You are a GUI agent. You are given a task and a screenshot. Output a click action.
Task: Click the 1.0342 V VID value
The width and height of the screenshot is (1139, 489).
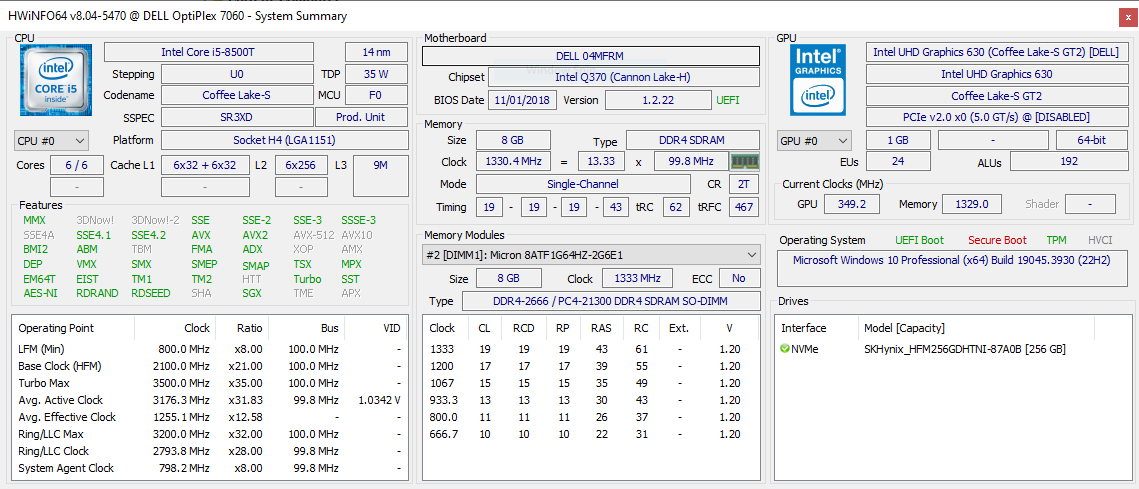click(x=379, y=400)
